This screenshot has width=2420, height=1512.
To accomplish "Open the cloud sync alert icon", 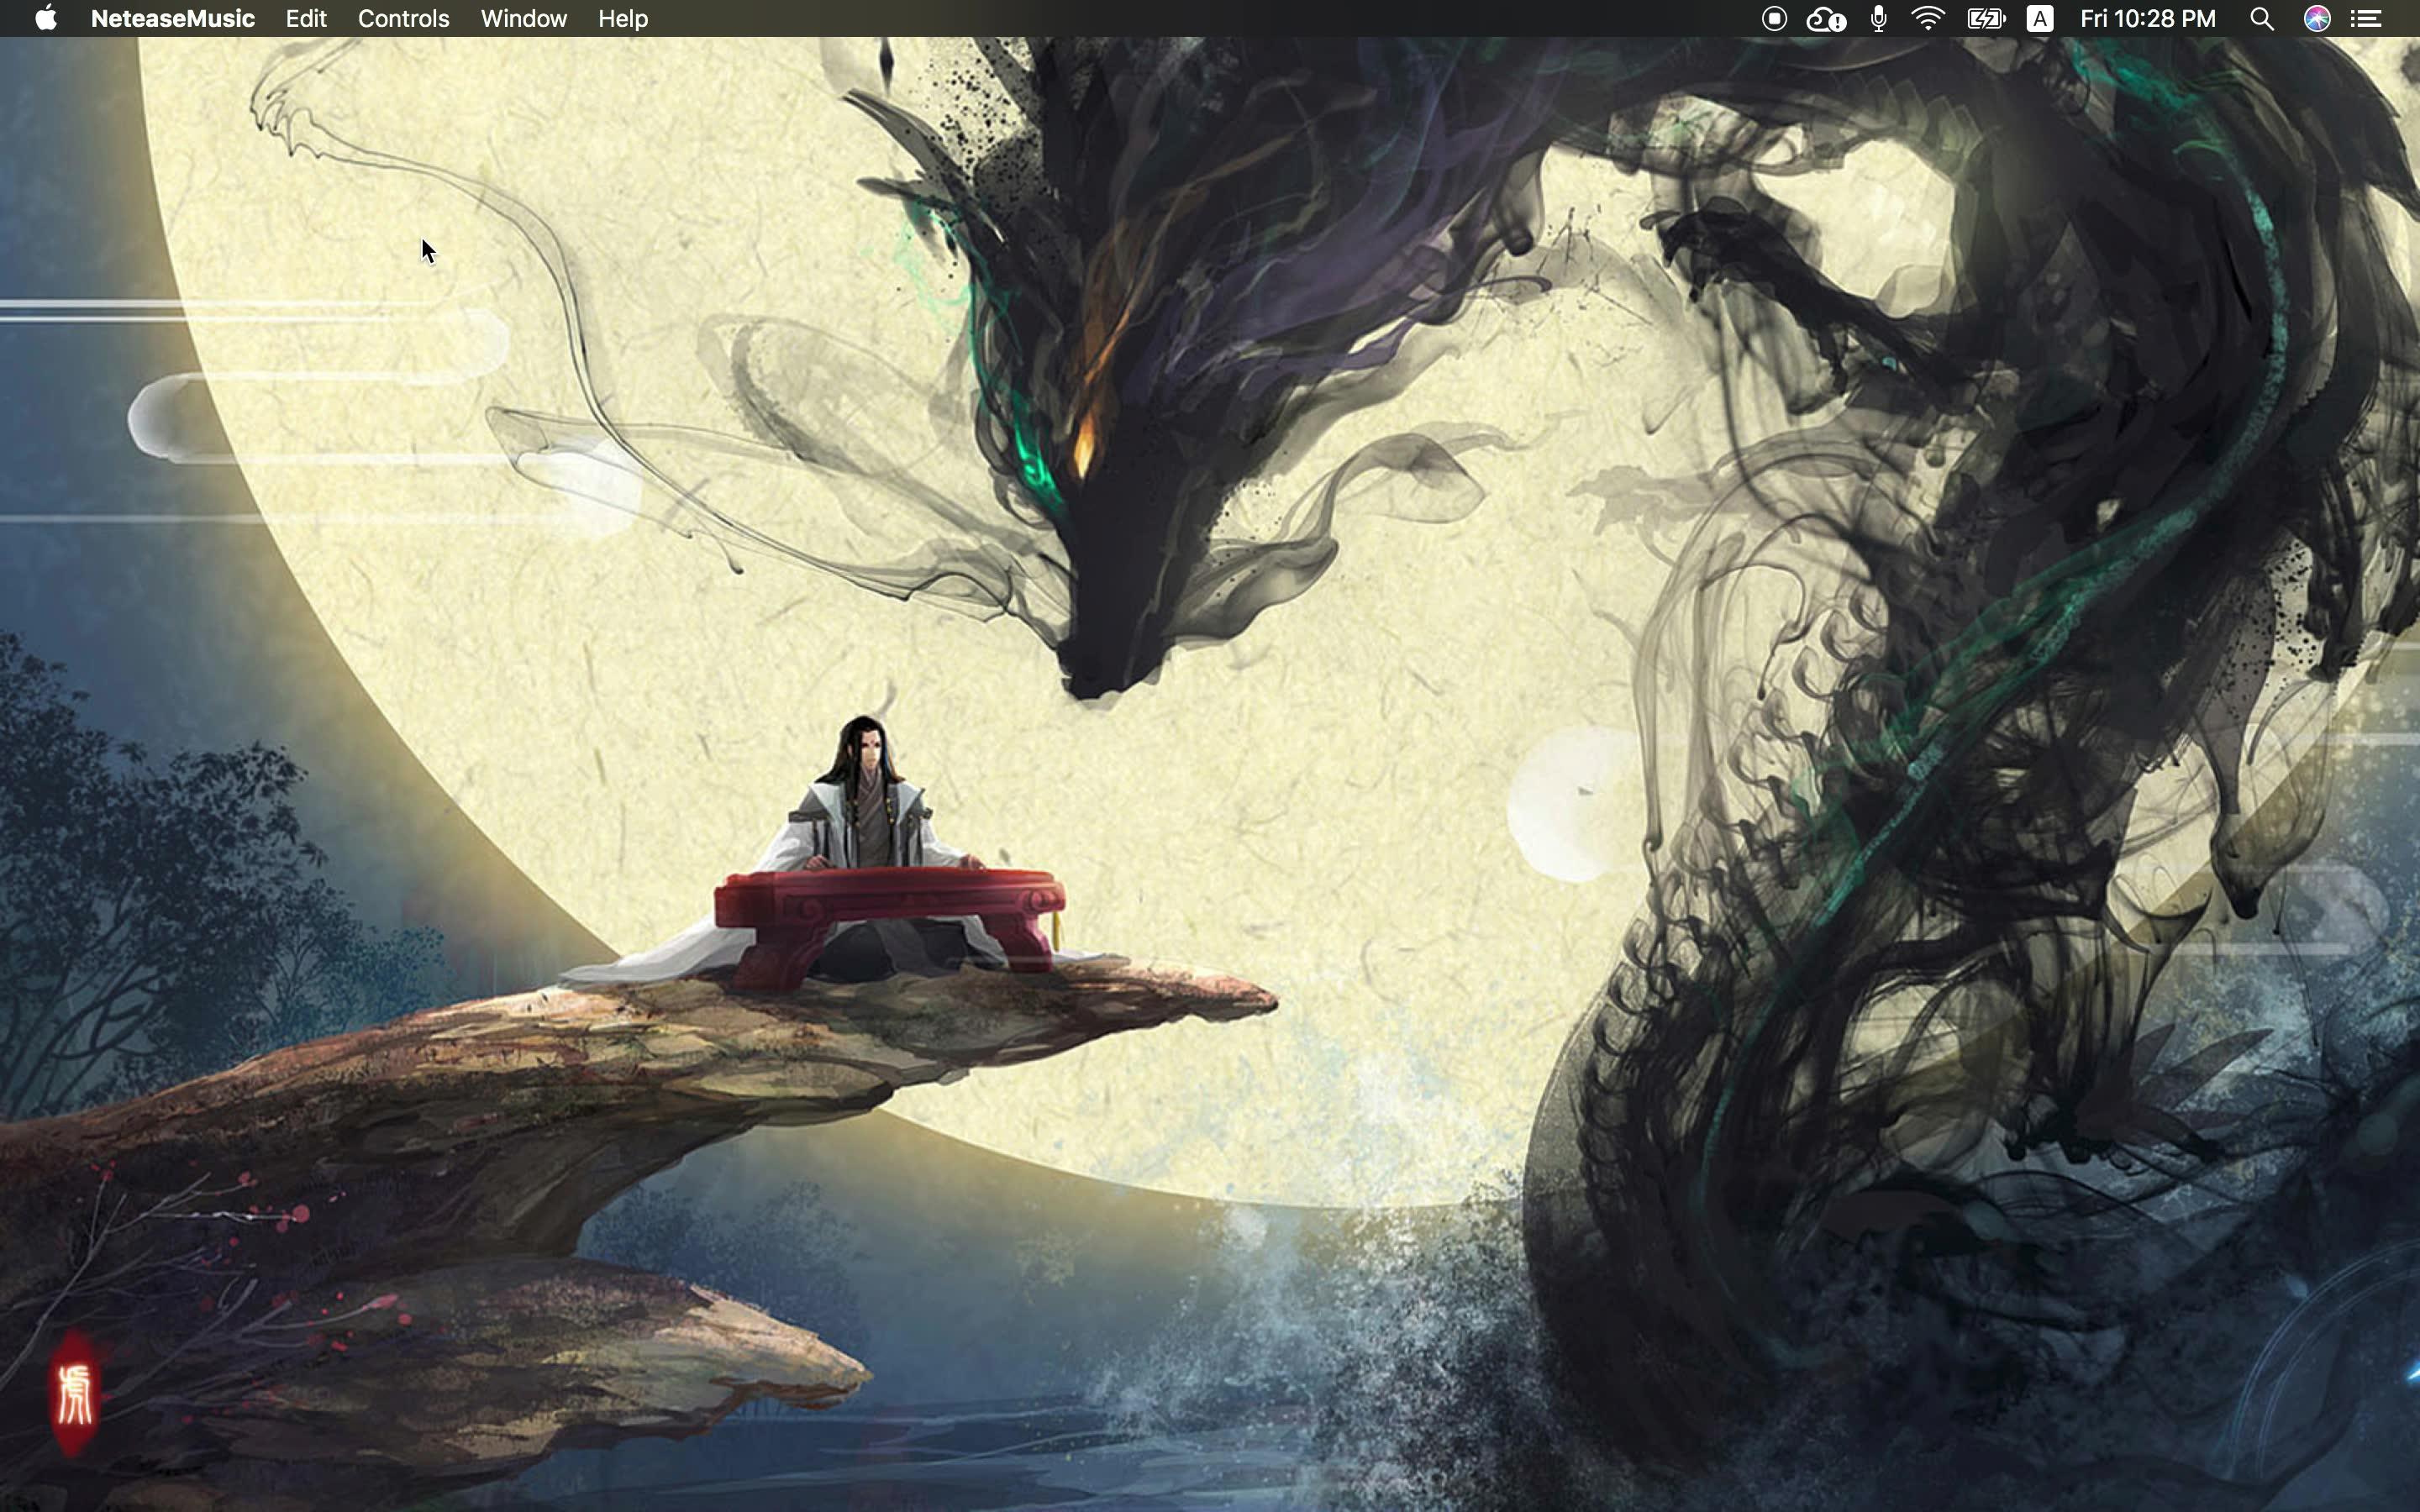I will tap(1826, 18).
